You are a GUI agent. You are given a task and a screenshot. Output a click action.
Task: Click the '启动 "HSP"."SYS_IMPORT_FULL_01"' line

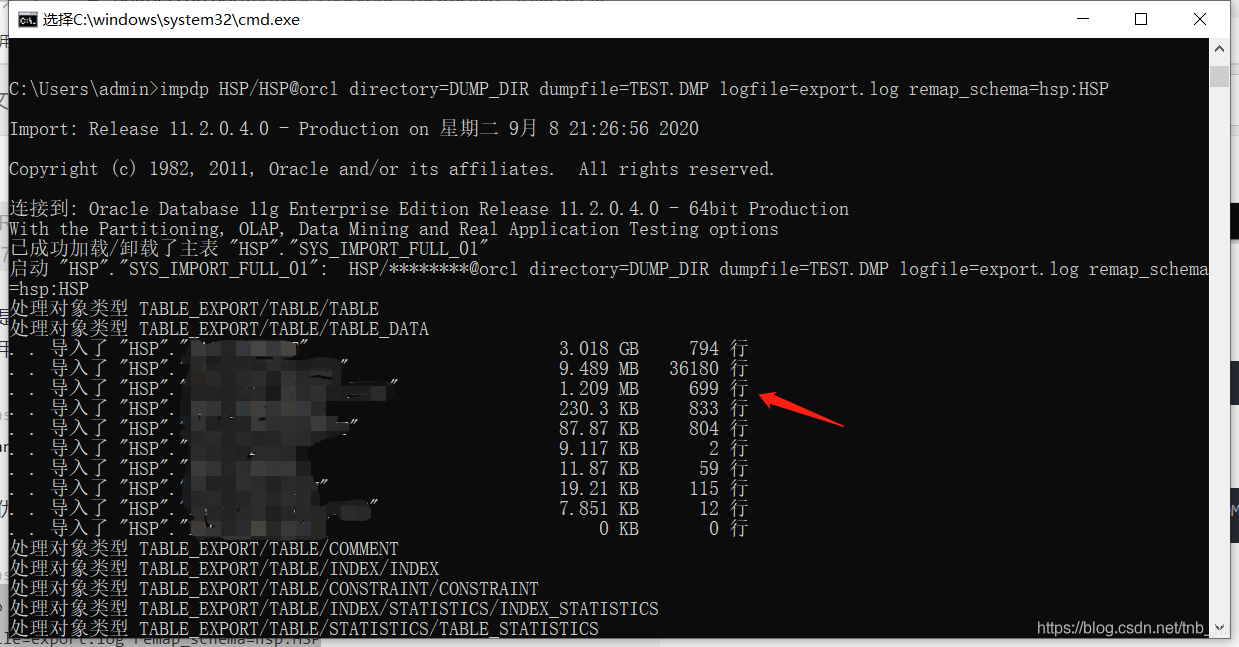click(608, 269)
